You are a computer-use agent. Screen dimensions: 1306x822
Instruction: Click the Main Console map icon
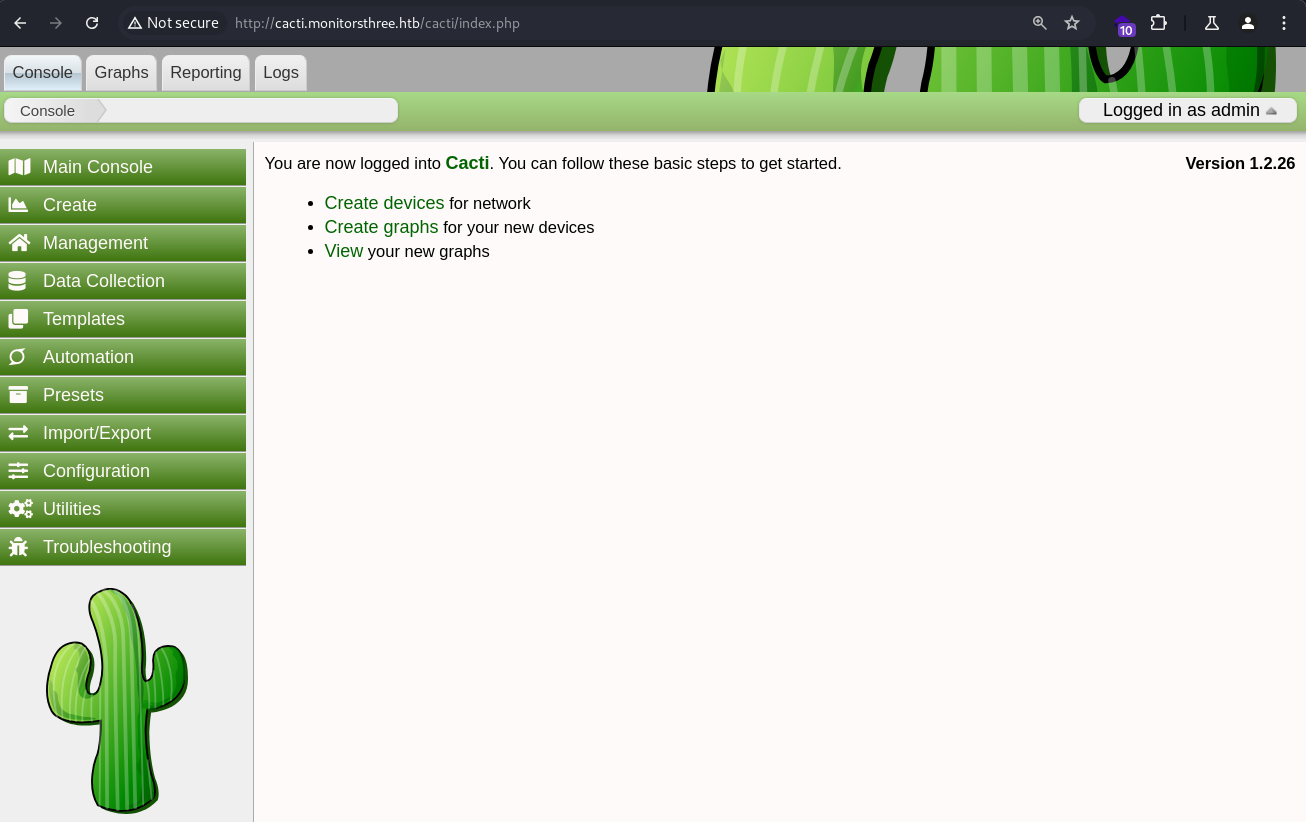(19, 167)
